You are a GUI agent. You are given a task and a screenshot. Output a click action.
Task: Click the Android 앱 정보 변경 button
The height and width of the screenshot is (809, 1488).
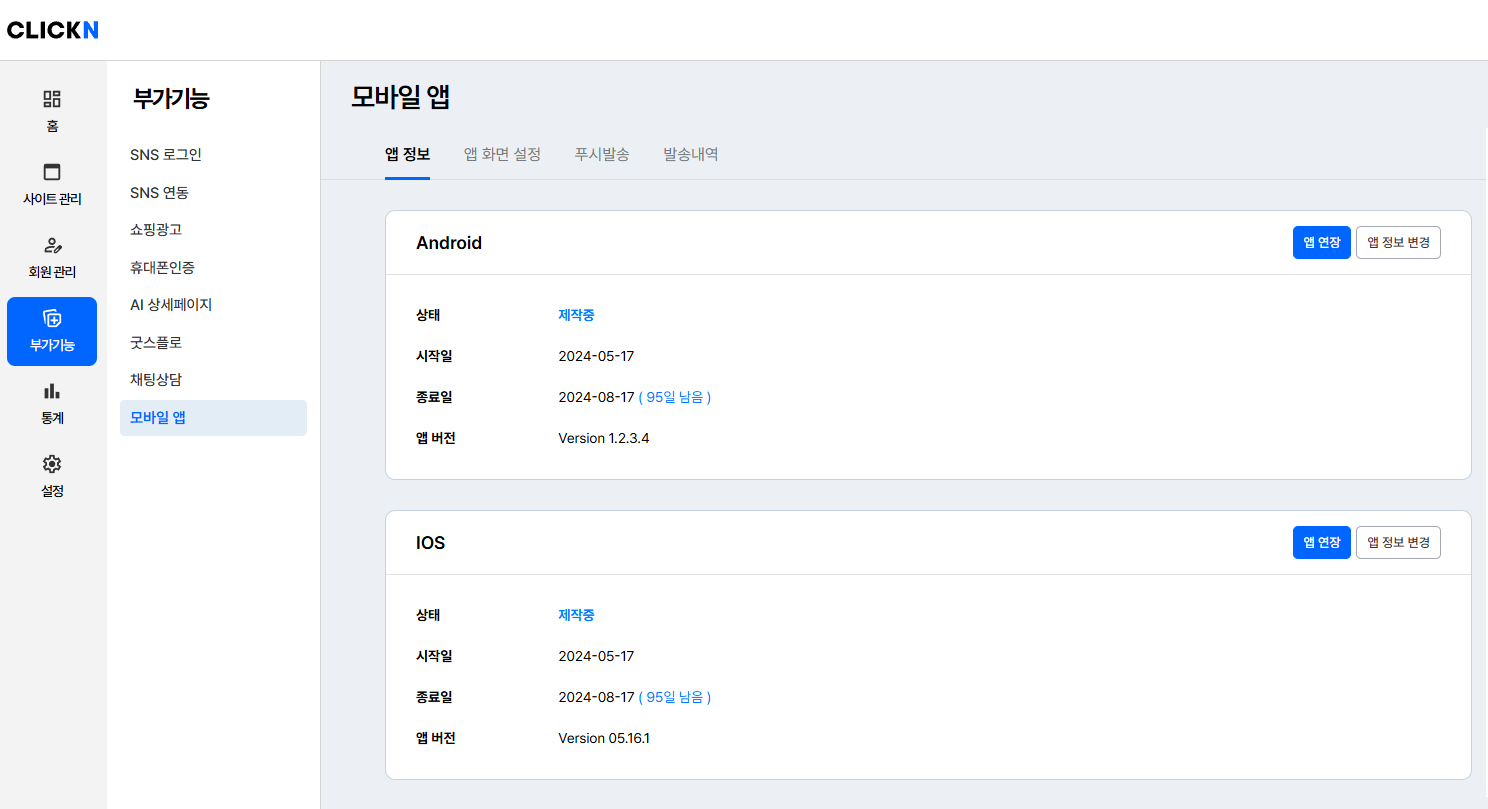point(1398,242)
